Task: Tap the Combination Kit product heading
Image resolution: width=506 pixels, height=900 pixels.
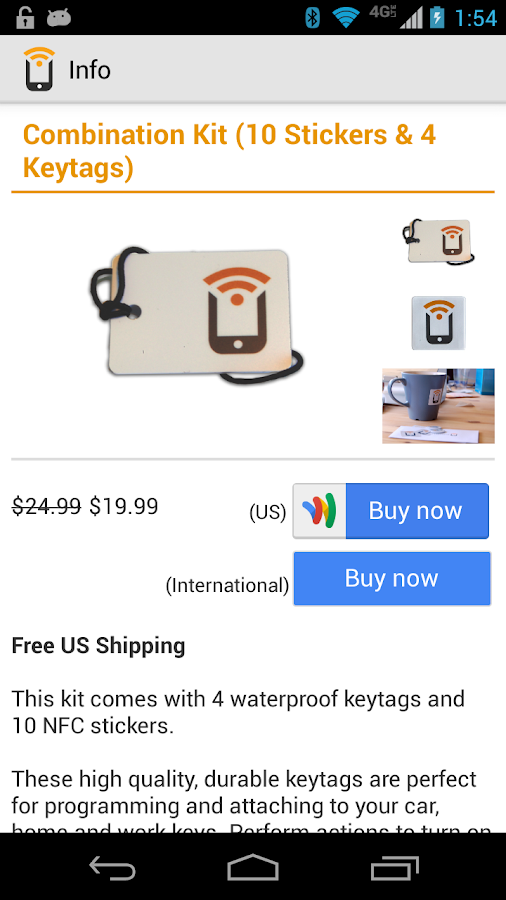Action: [229, 152]
